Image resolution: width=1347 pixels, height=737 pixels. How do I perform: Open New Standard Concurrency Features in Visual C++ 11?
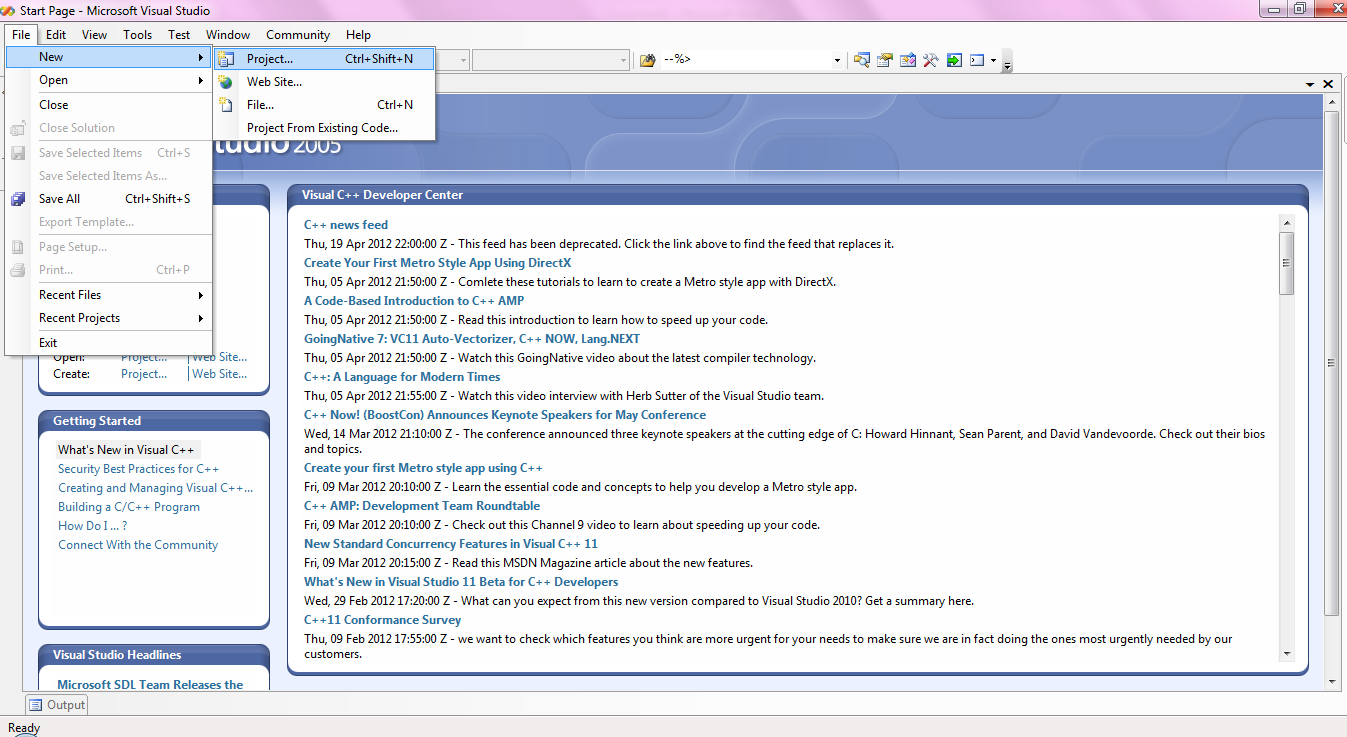click(x=451, y=544)
